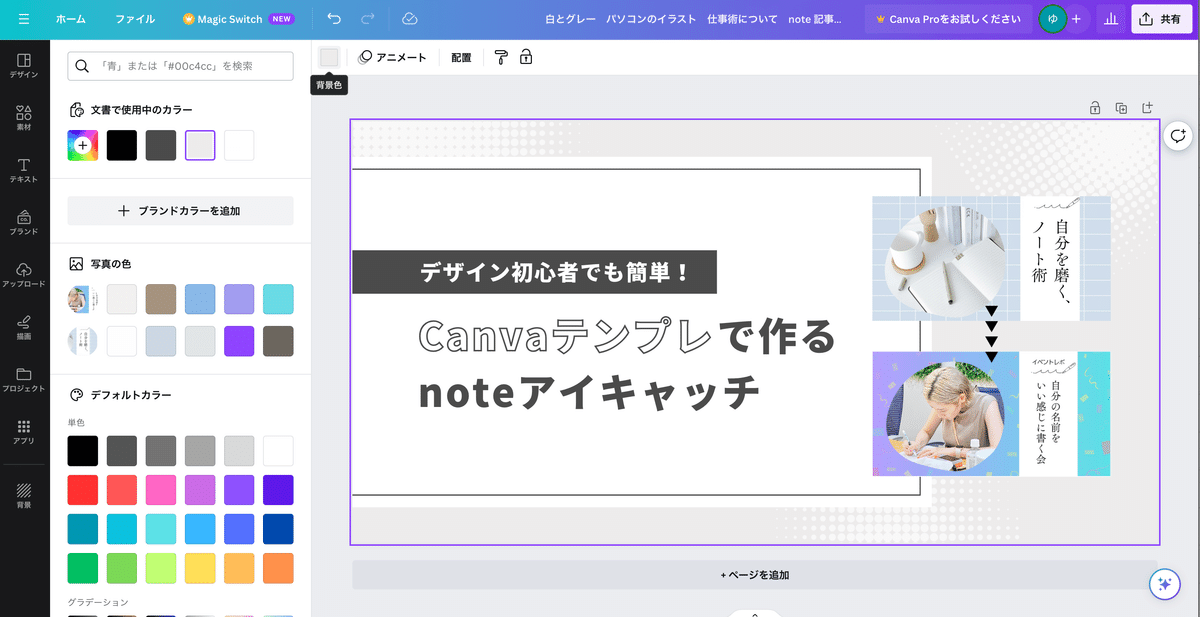This screenshot has height=617, width=1200.
Task: Click the 配置 position button
Action: coord(461,58)
